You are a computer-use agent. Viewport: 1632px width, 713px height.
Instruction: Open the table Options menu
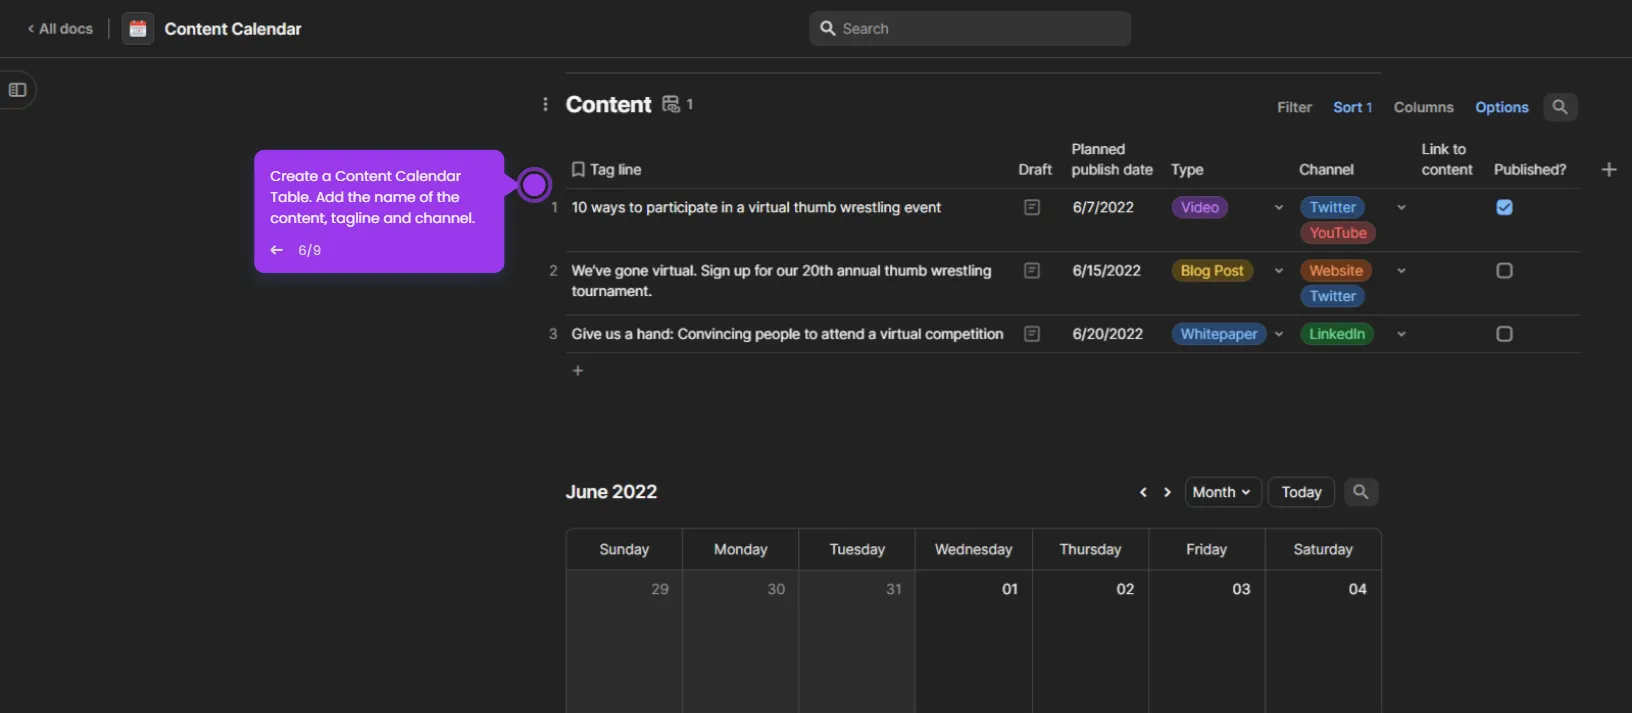coord(1501,107)
